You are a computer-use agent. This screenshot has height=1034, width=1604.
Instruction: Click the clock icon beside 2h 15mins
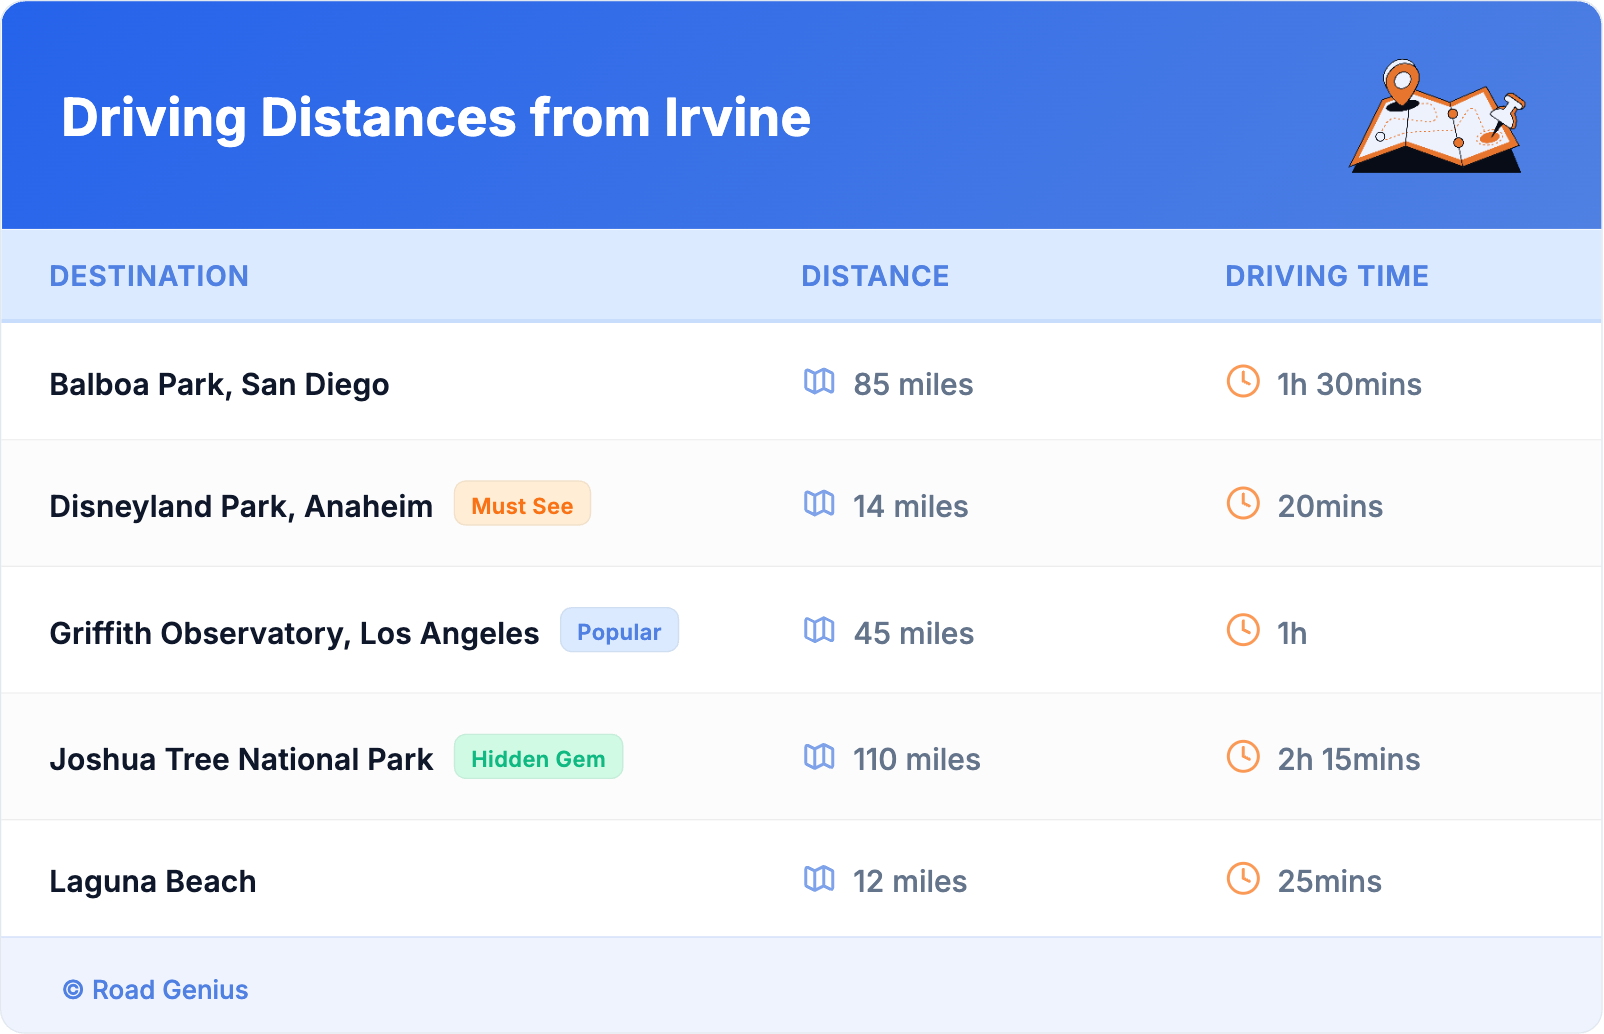[x=1243, y=757]
